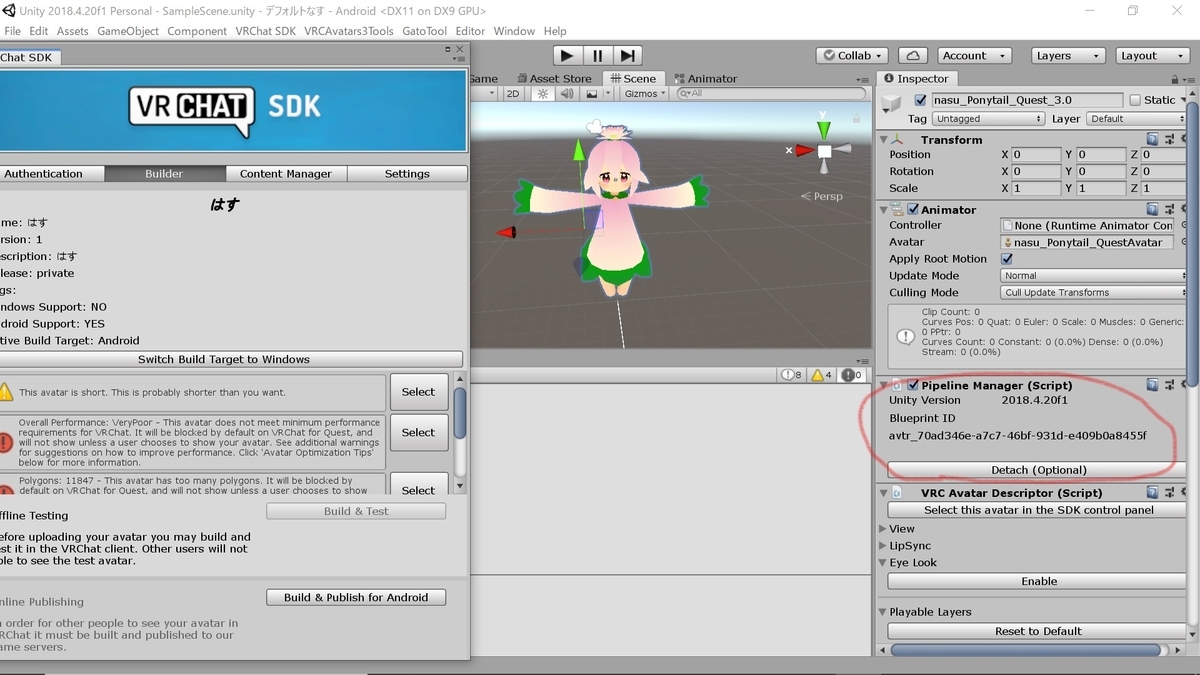Open the Tag dropdown showing Untagged

pyautogui.click(x=988, y=119)
